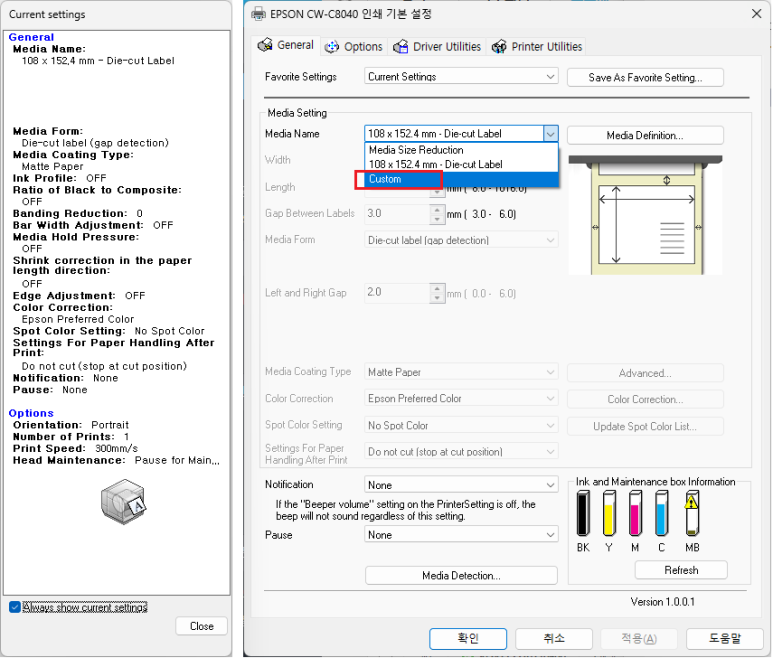Viewport: 773px width, 658px height.
Task: Click the label layout preview diagram
Action: coord(645,215)
